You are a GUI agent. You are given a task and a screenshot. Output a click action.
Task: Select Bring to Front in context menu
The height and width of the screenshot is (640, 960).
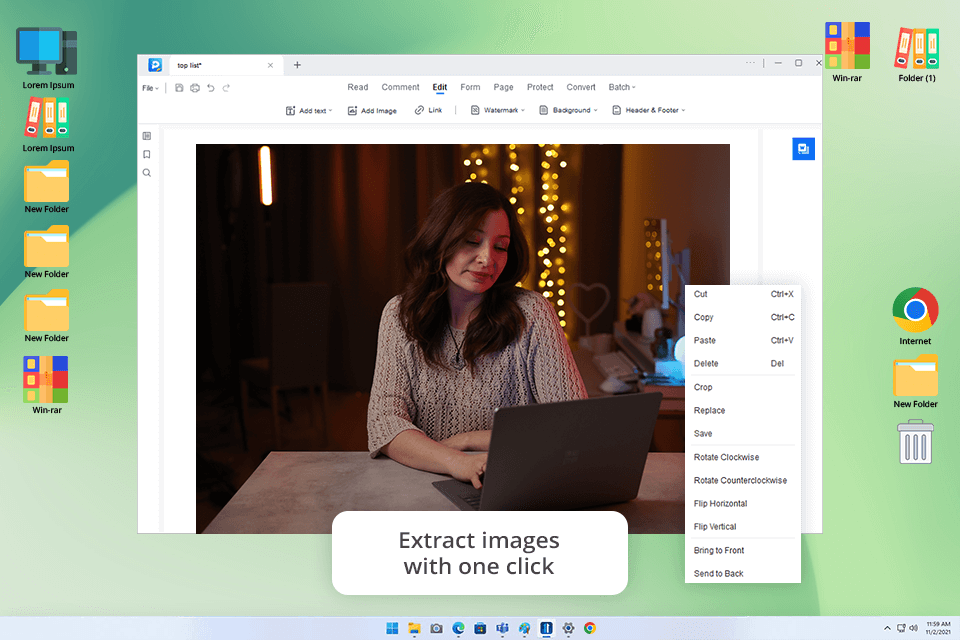pos(743,550)
